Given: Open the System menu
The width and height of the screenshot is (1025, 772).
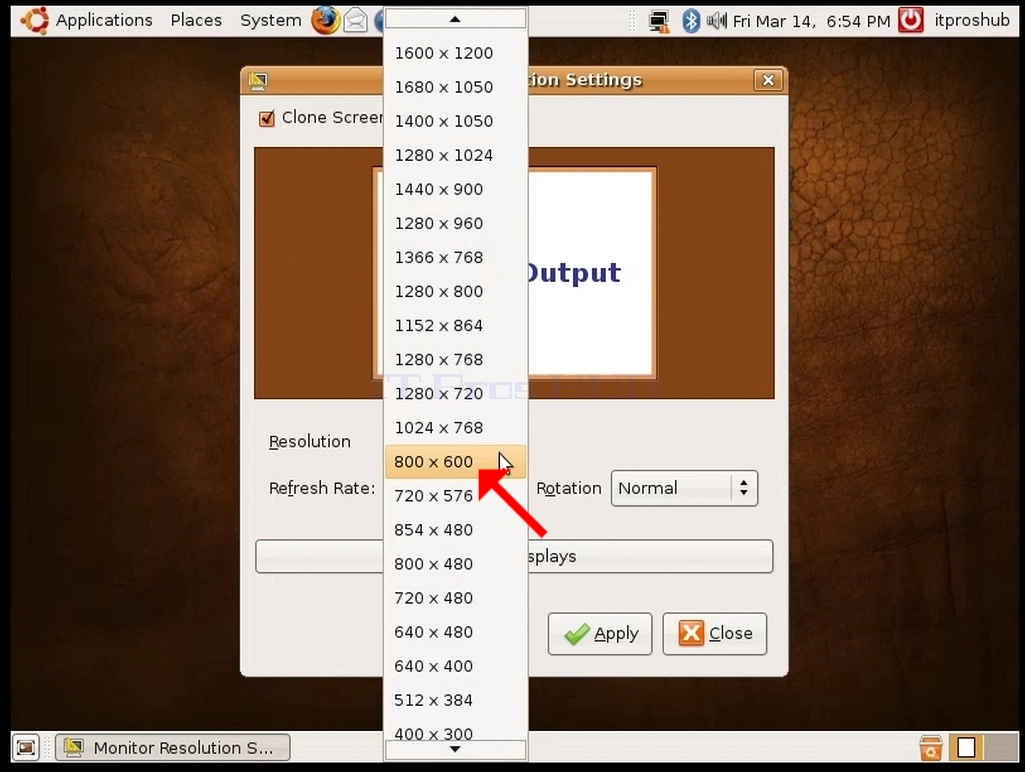Looking at the screenshot, I should click(x=271, y=20).
